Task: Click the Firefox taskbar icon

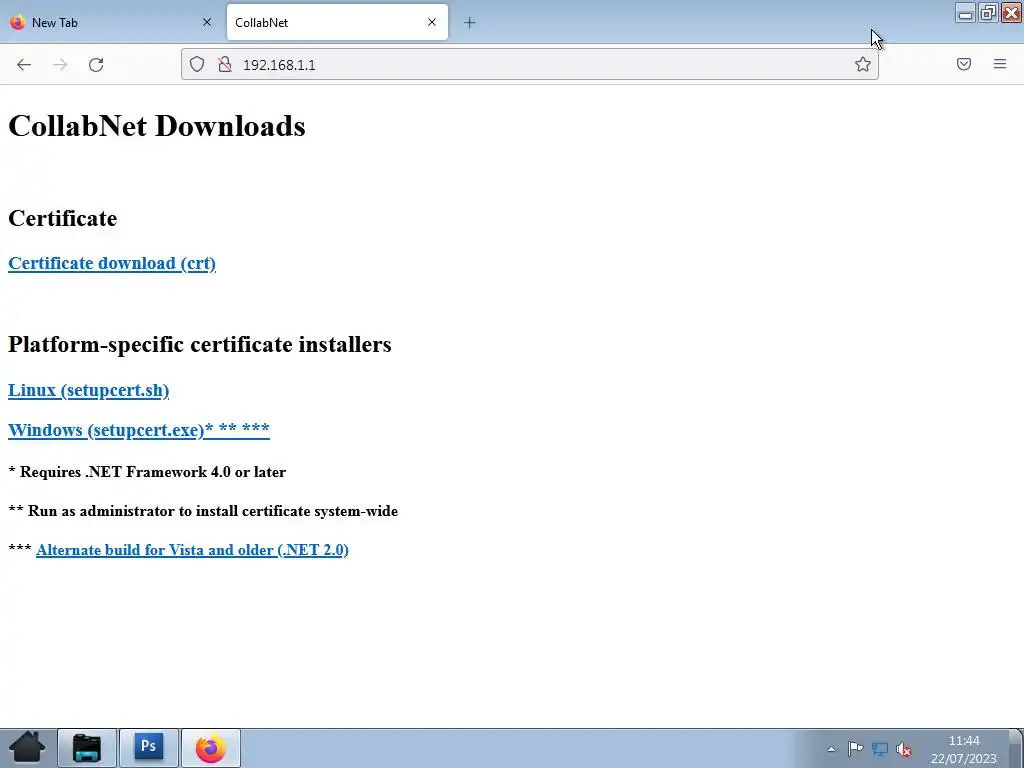Action: click(x=210, y=748)
